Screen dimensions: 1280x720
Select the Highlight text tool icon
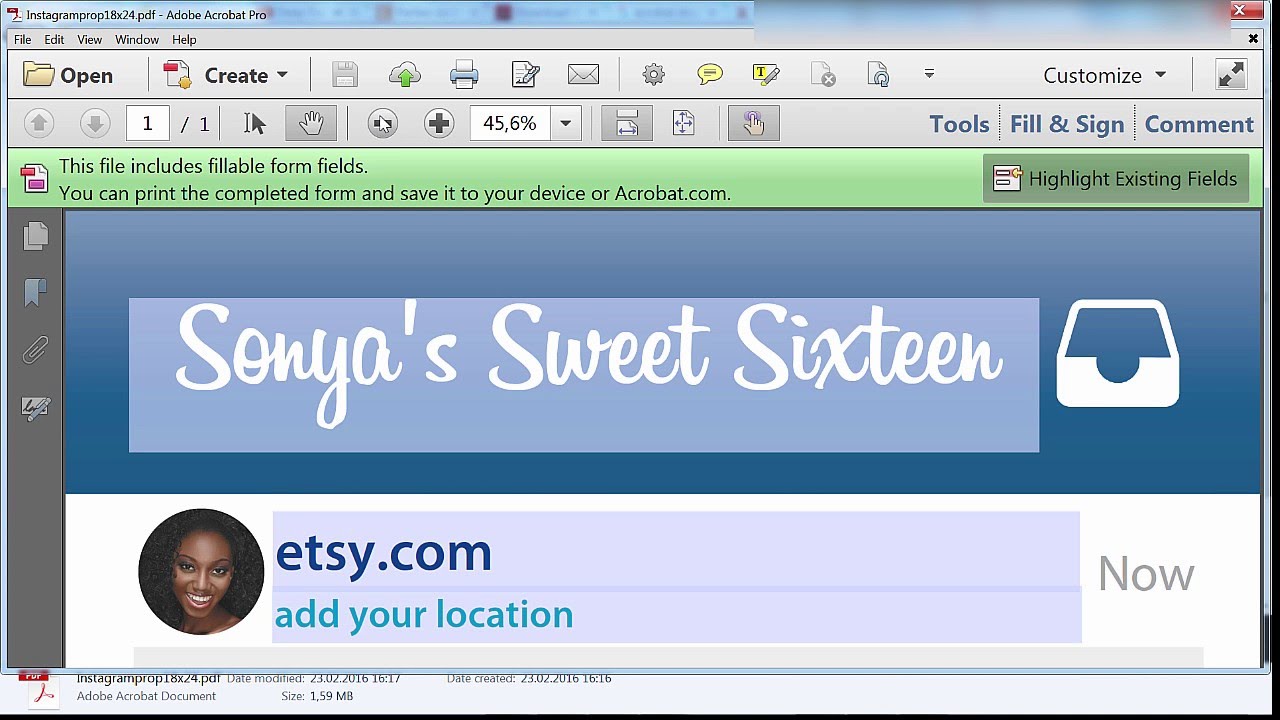pyautogui.click(x=766, y=75)
